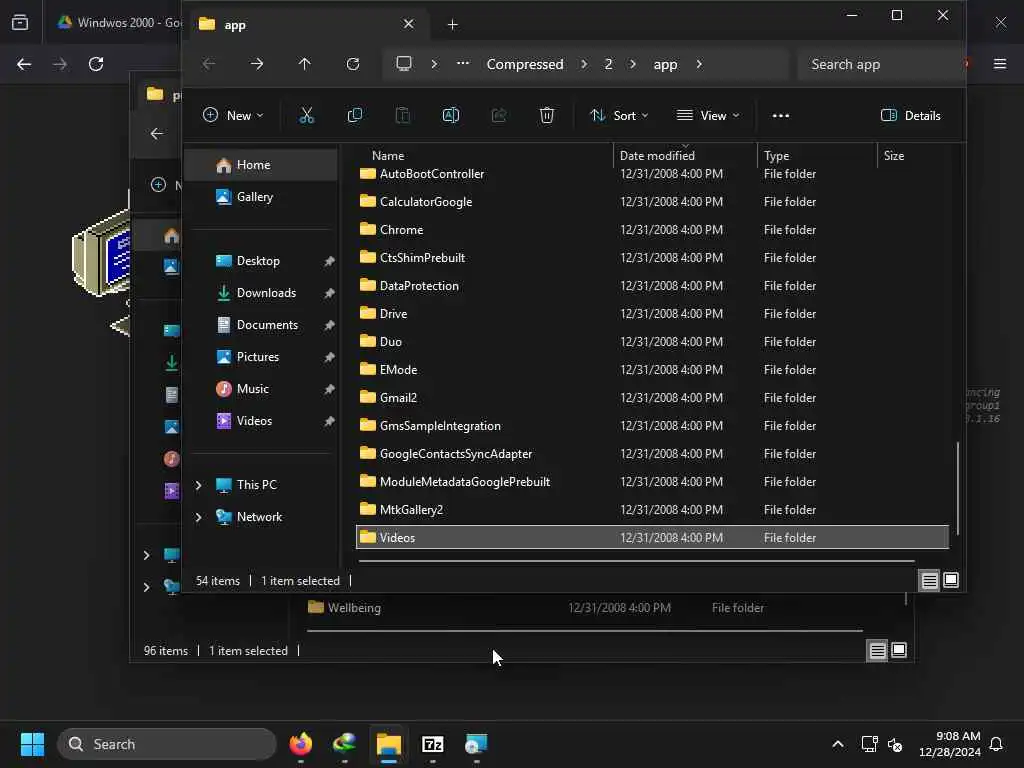Add a new Explorer tab
1024x768 pixels.
pyautogui.click(x=453, y=25)
